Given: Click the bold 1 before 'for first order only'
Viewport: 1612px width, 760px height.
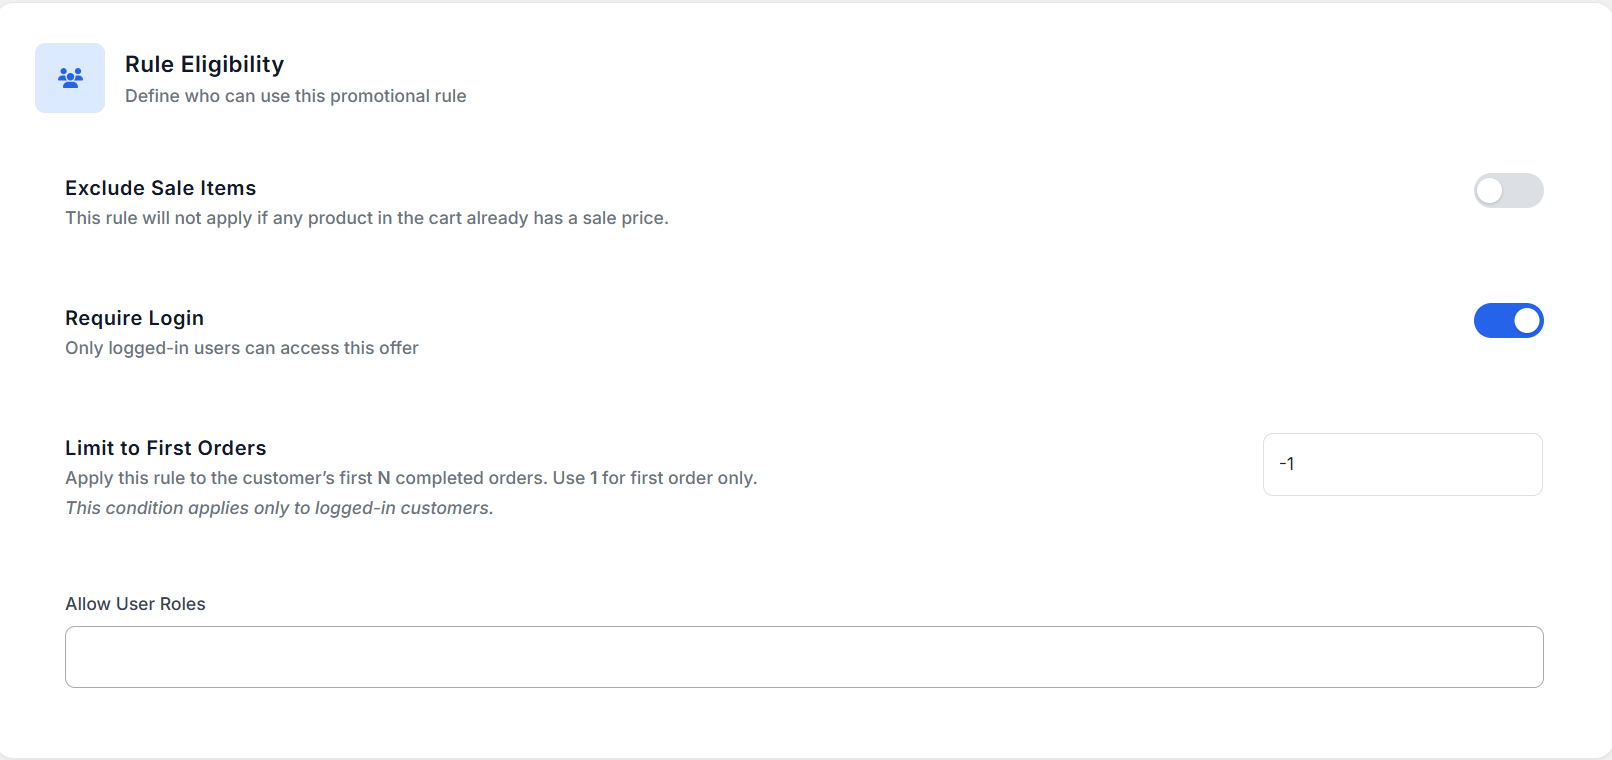Looking at the screenshot, I should tap(594, 478).
